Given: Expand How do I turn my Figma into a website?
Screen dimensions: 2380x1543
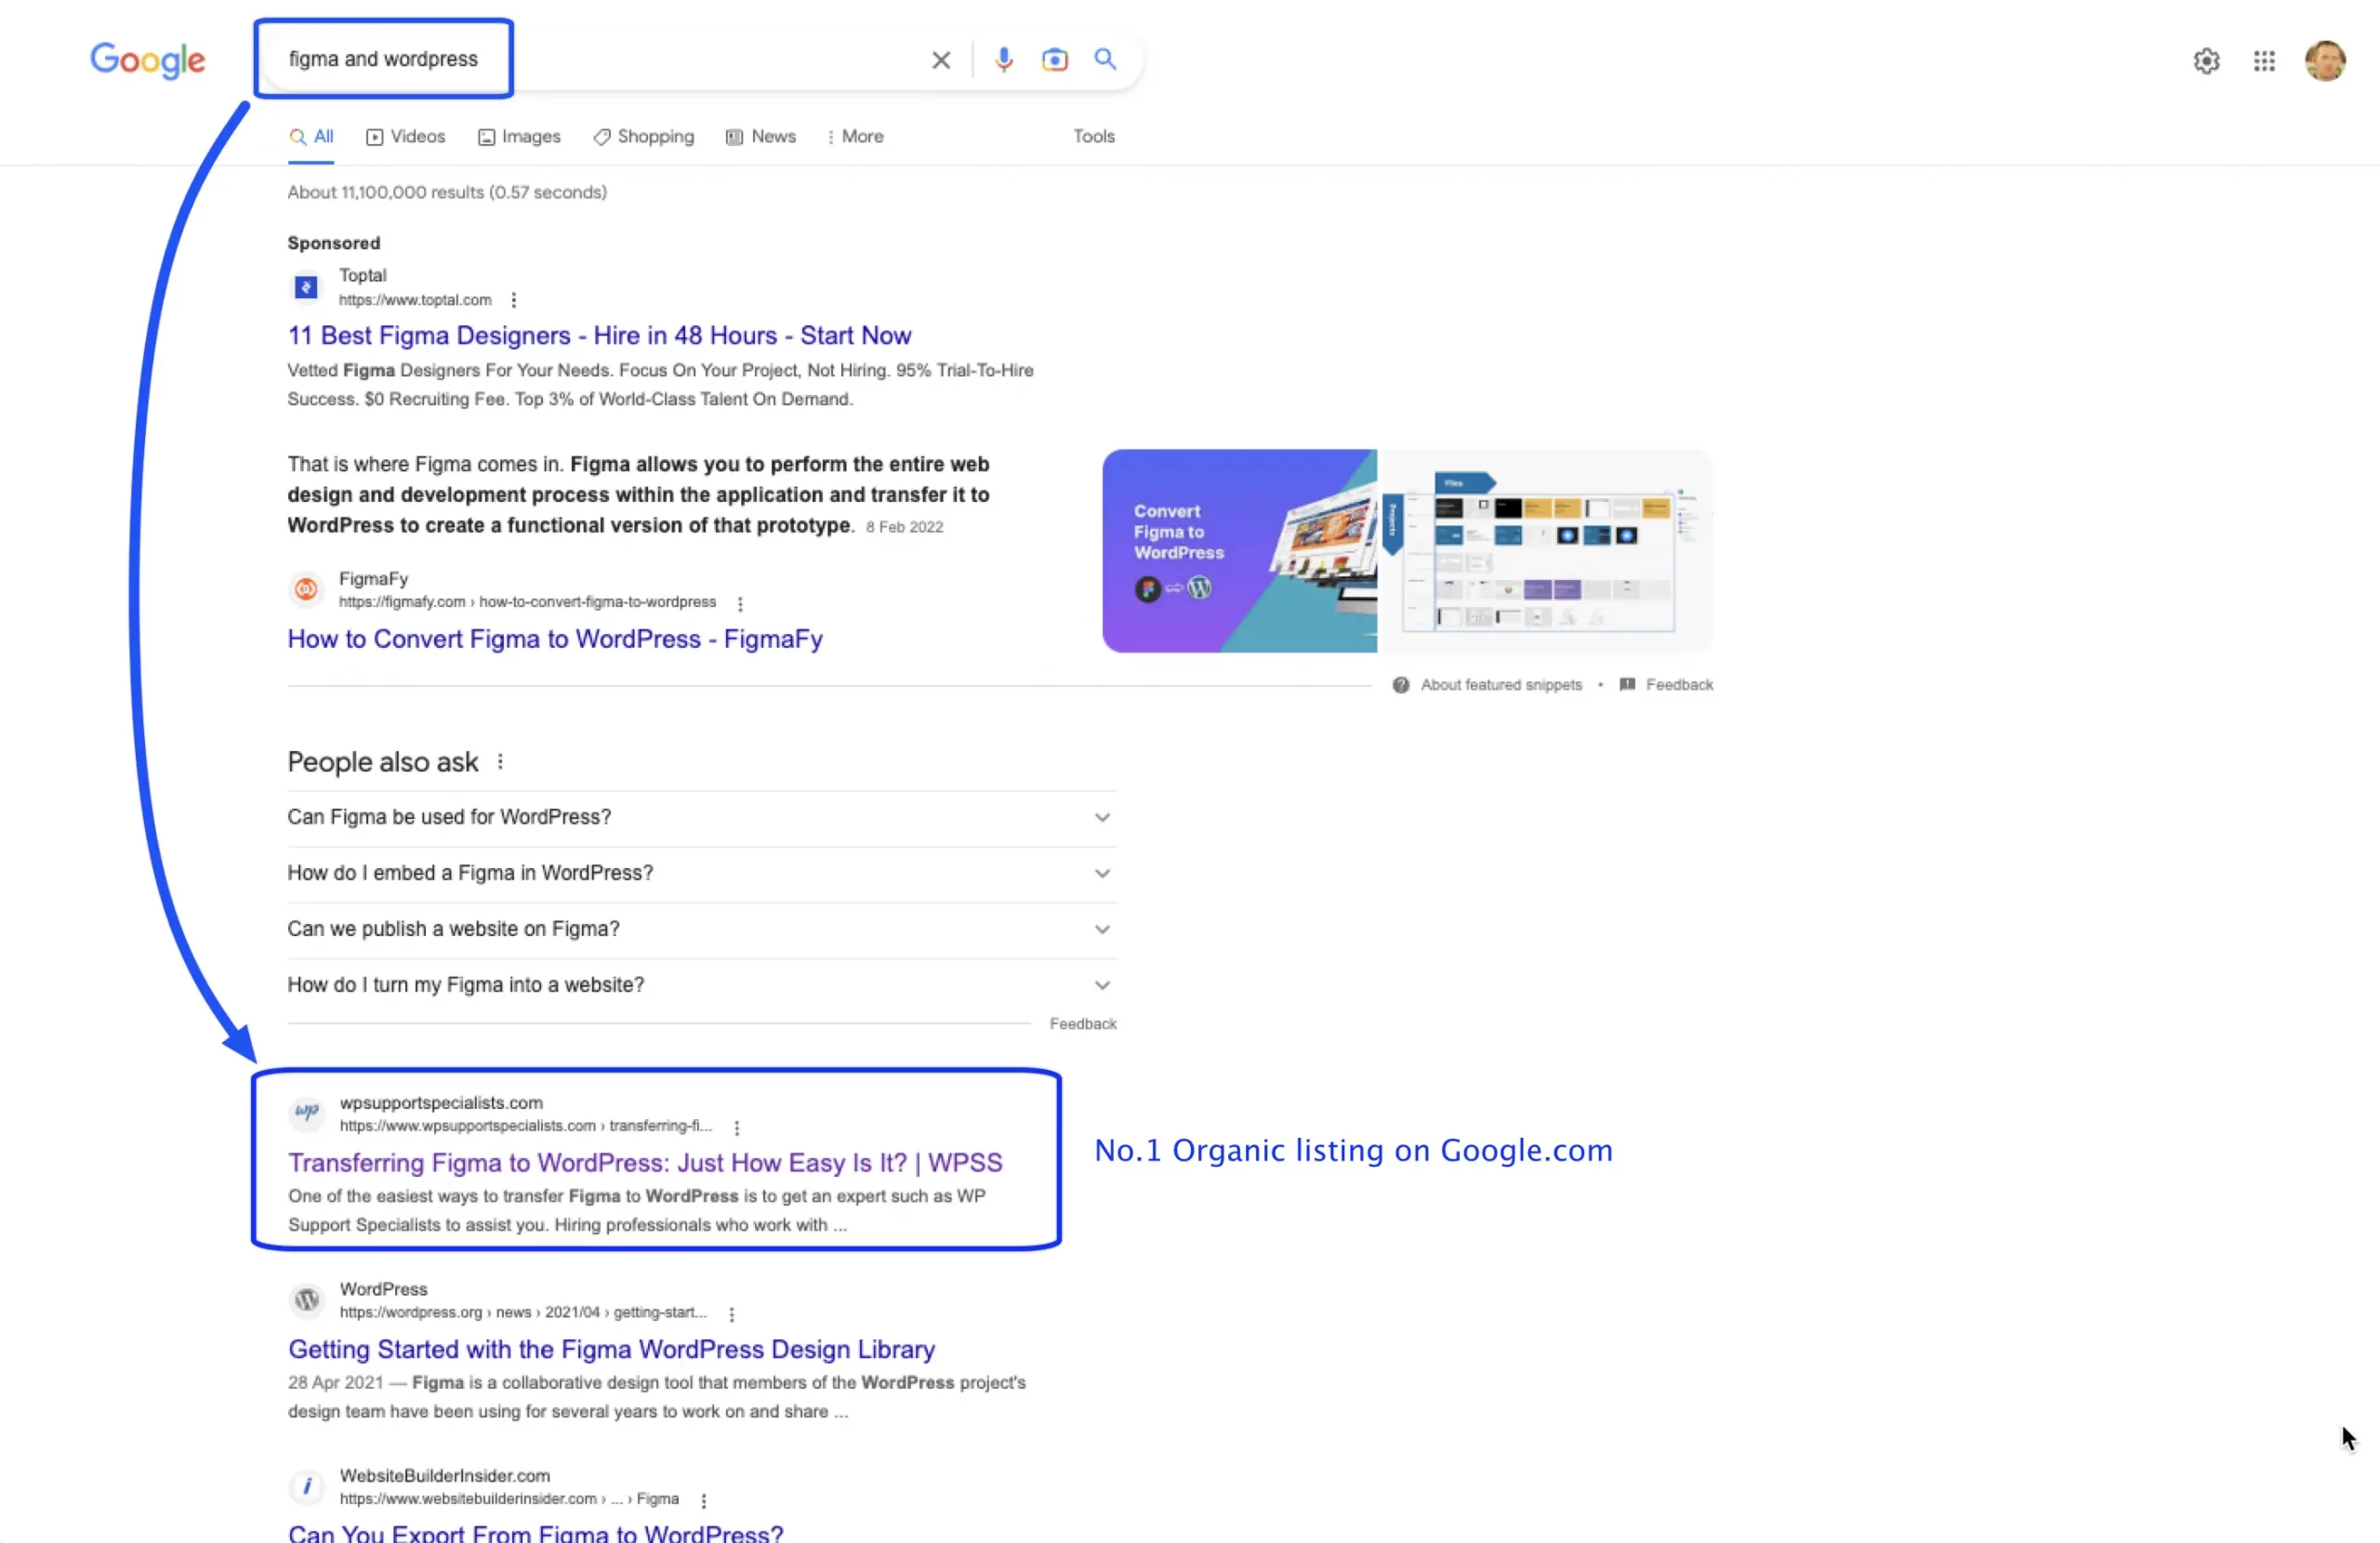Looking at the screenshot, I should pos(701,986).
